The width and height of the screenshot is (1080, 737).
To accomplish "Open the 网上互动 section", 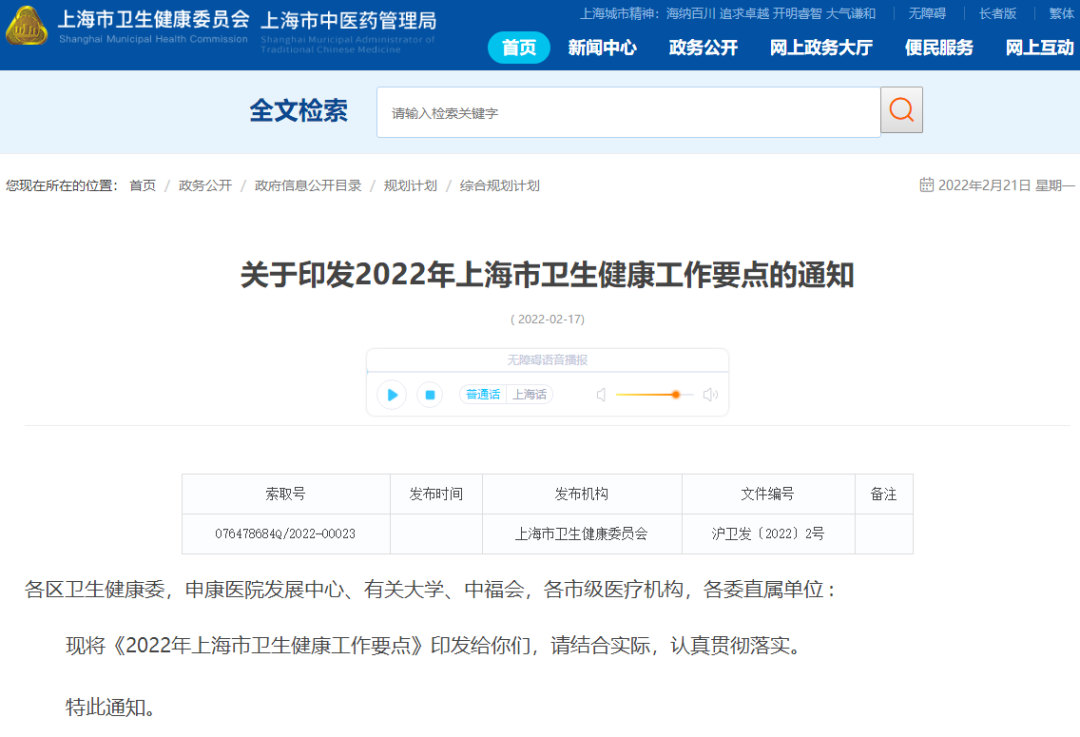I will [x=1038, y=47].
